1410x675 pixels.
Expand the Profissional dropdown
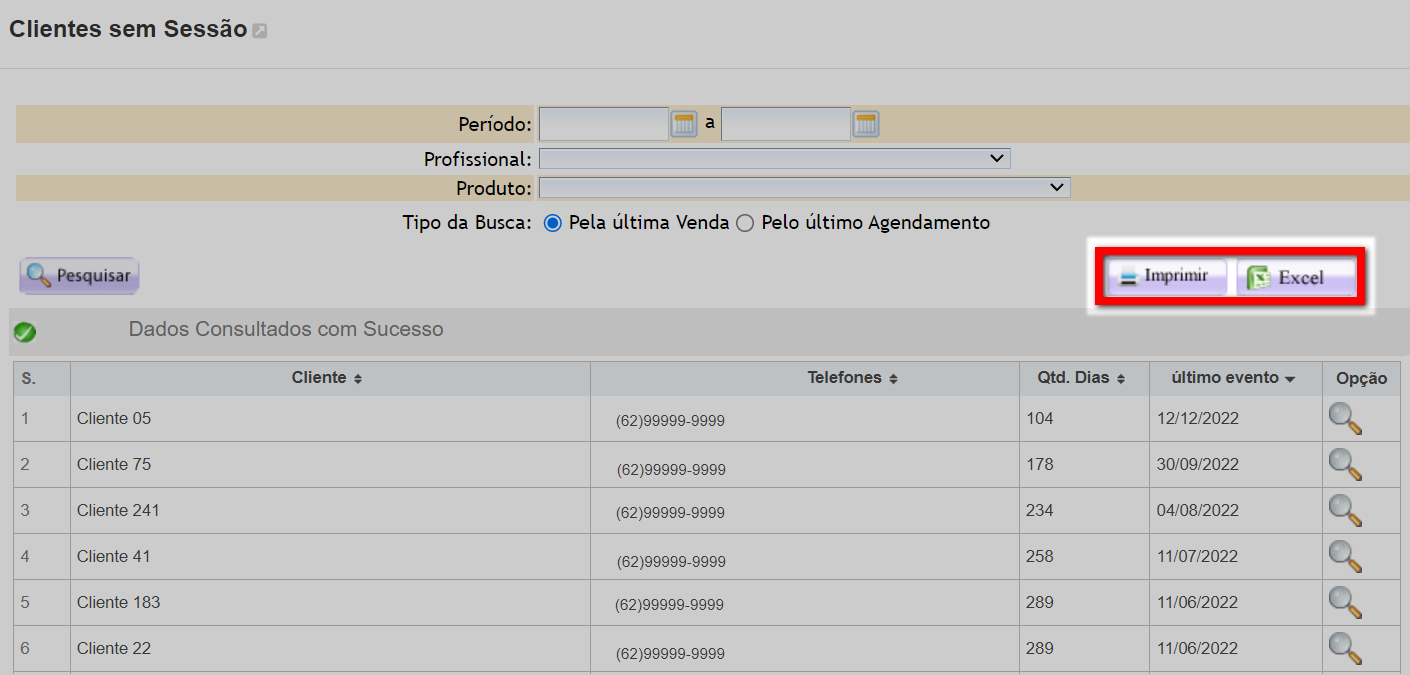click(774, 159)
